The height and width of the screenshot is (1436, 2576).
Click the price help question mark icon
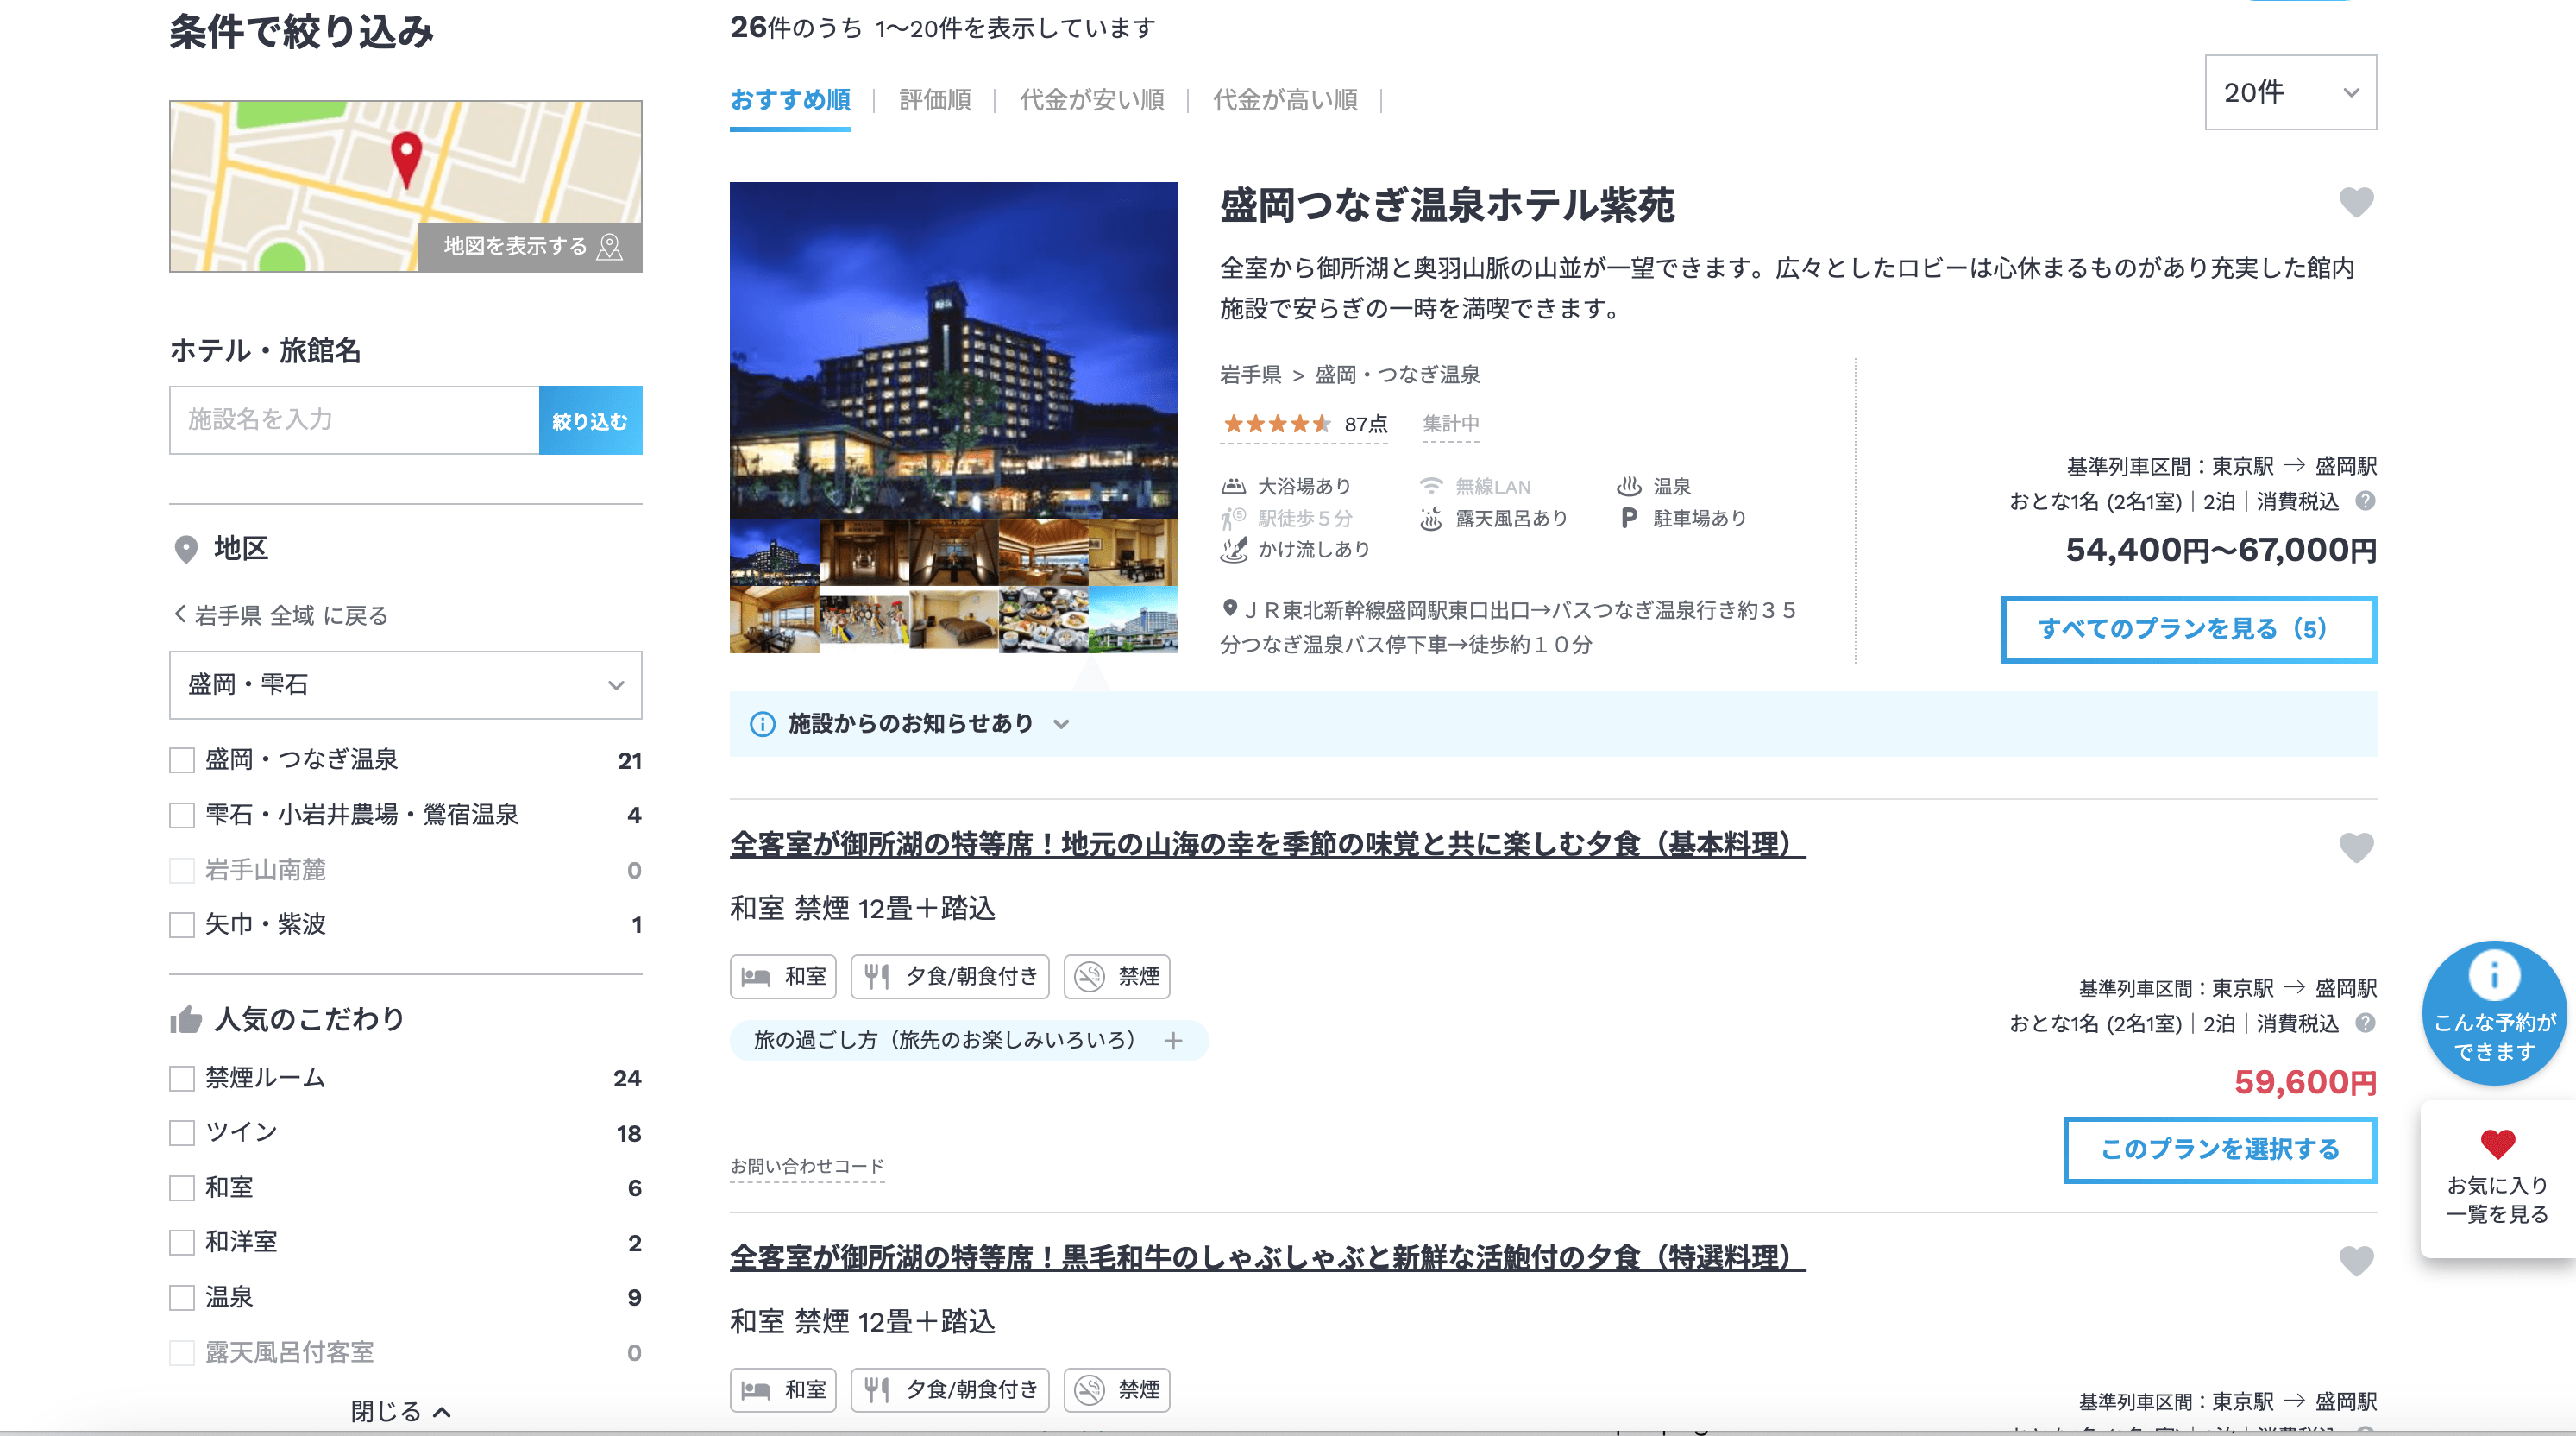tap(2365, 501)
